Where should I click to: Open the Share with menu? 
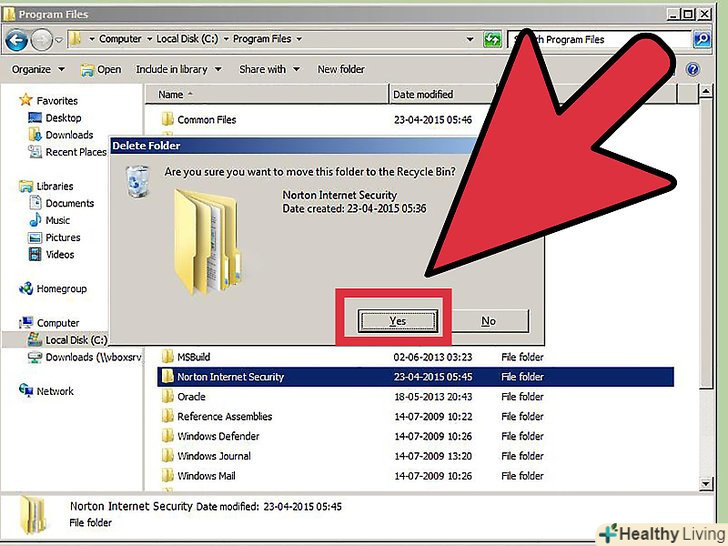[269, 70]
